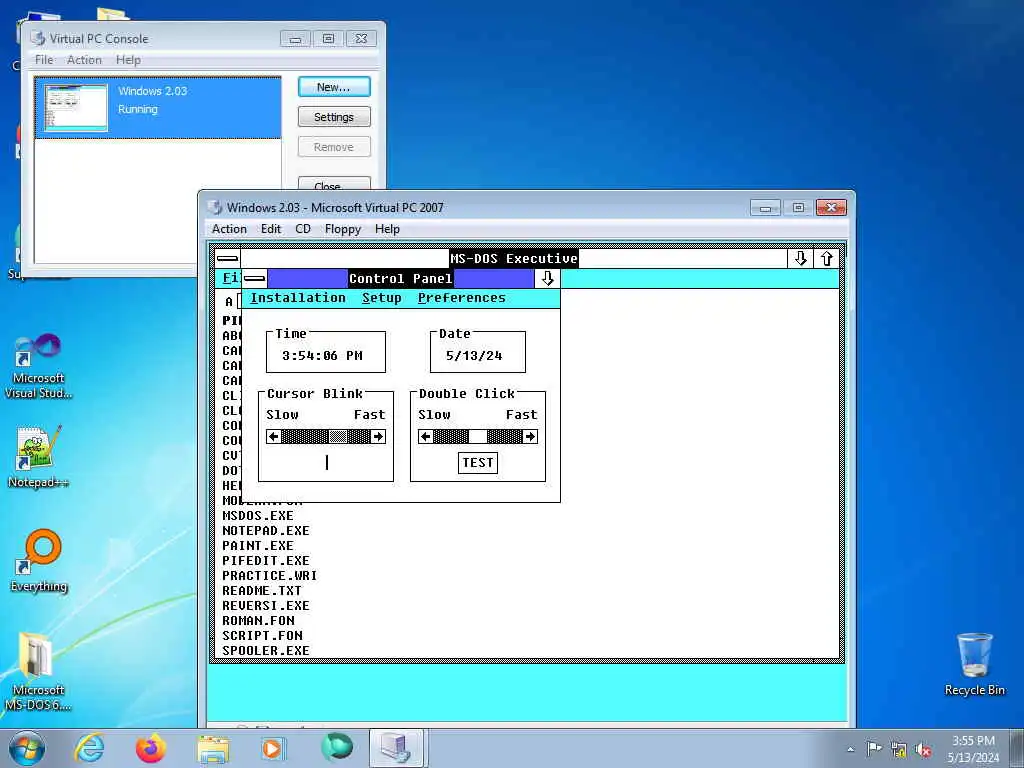Click Double Click slider right arrow
1024x768 pixels.
(x=530, y=437)
